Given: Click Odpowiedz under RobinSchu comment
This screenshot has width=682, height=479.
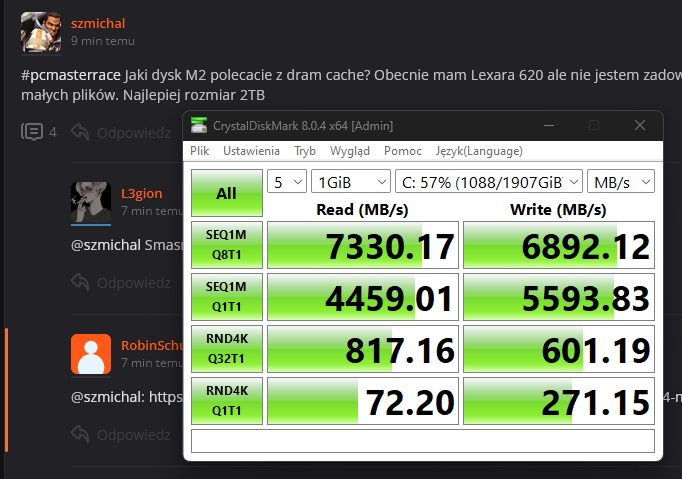Looking at the screenshot, I should click(x=134, y=434).
